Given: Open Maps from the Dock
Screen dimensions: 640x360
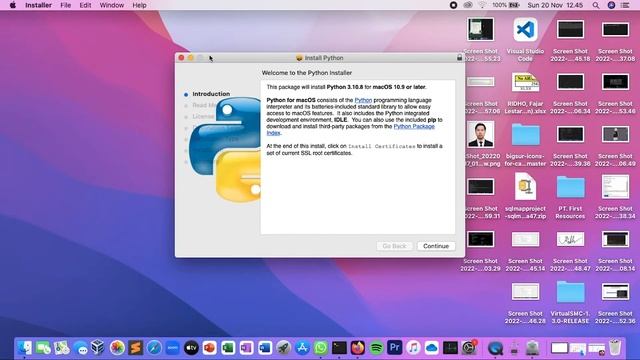Looking at the screenshot, I should (62, 348).
